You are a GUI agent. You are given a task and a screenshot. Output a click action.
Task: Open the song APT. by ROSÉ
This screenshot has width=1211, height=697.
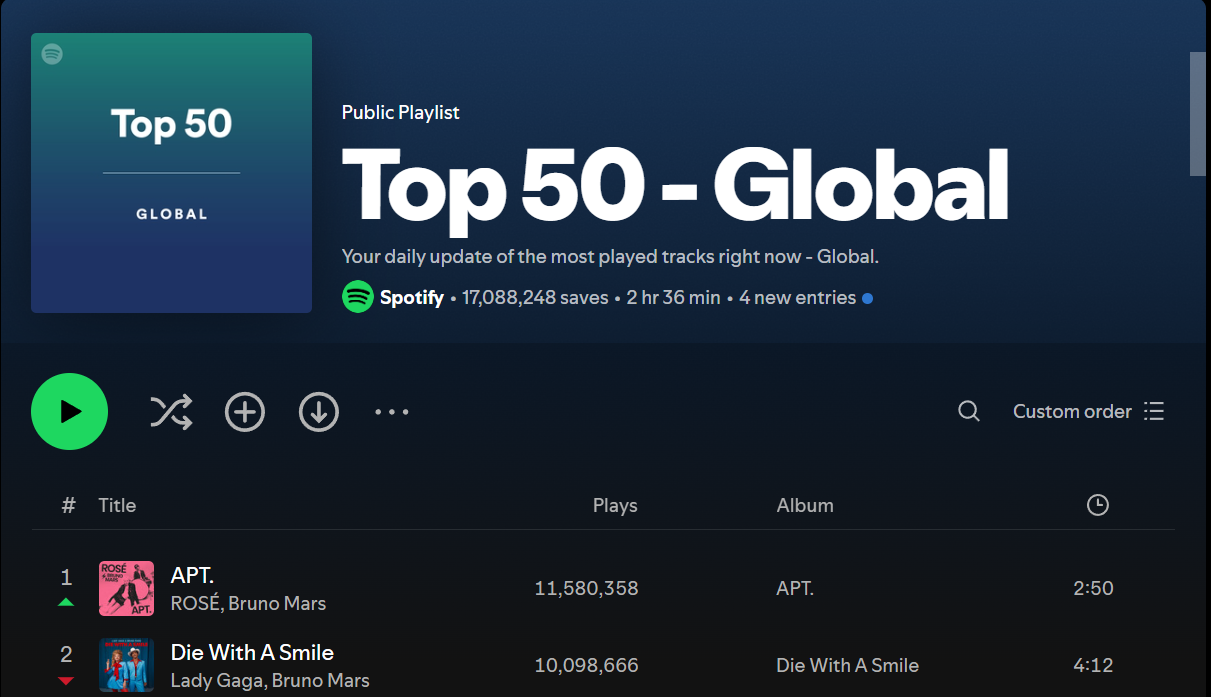coord(192,575)
